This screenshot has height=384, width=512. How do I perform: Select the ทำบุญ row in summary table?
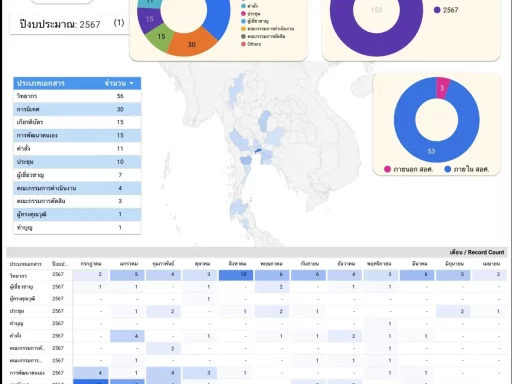77,227
